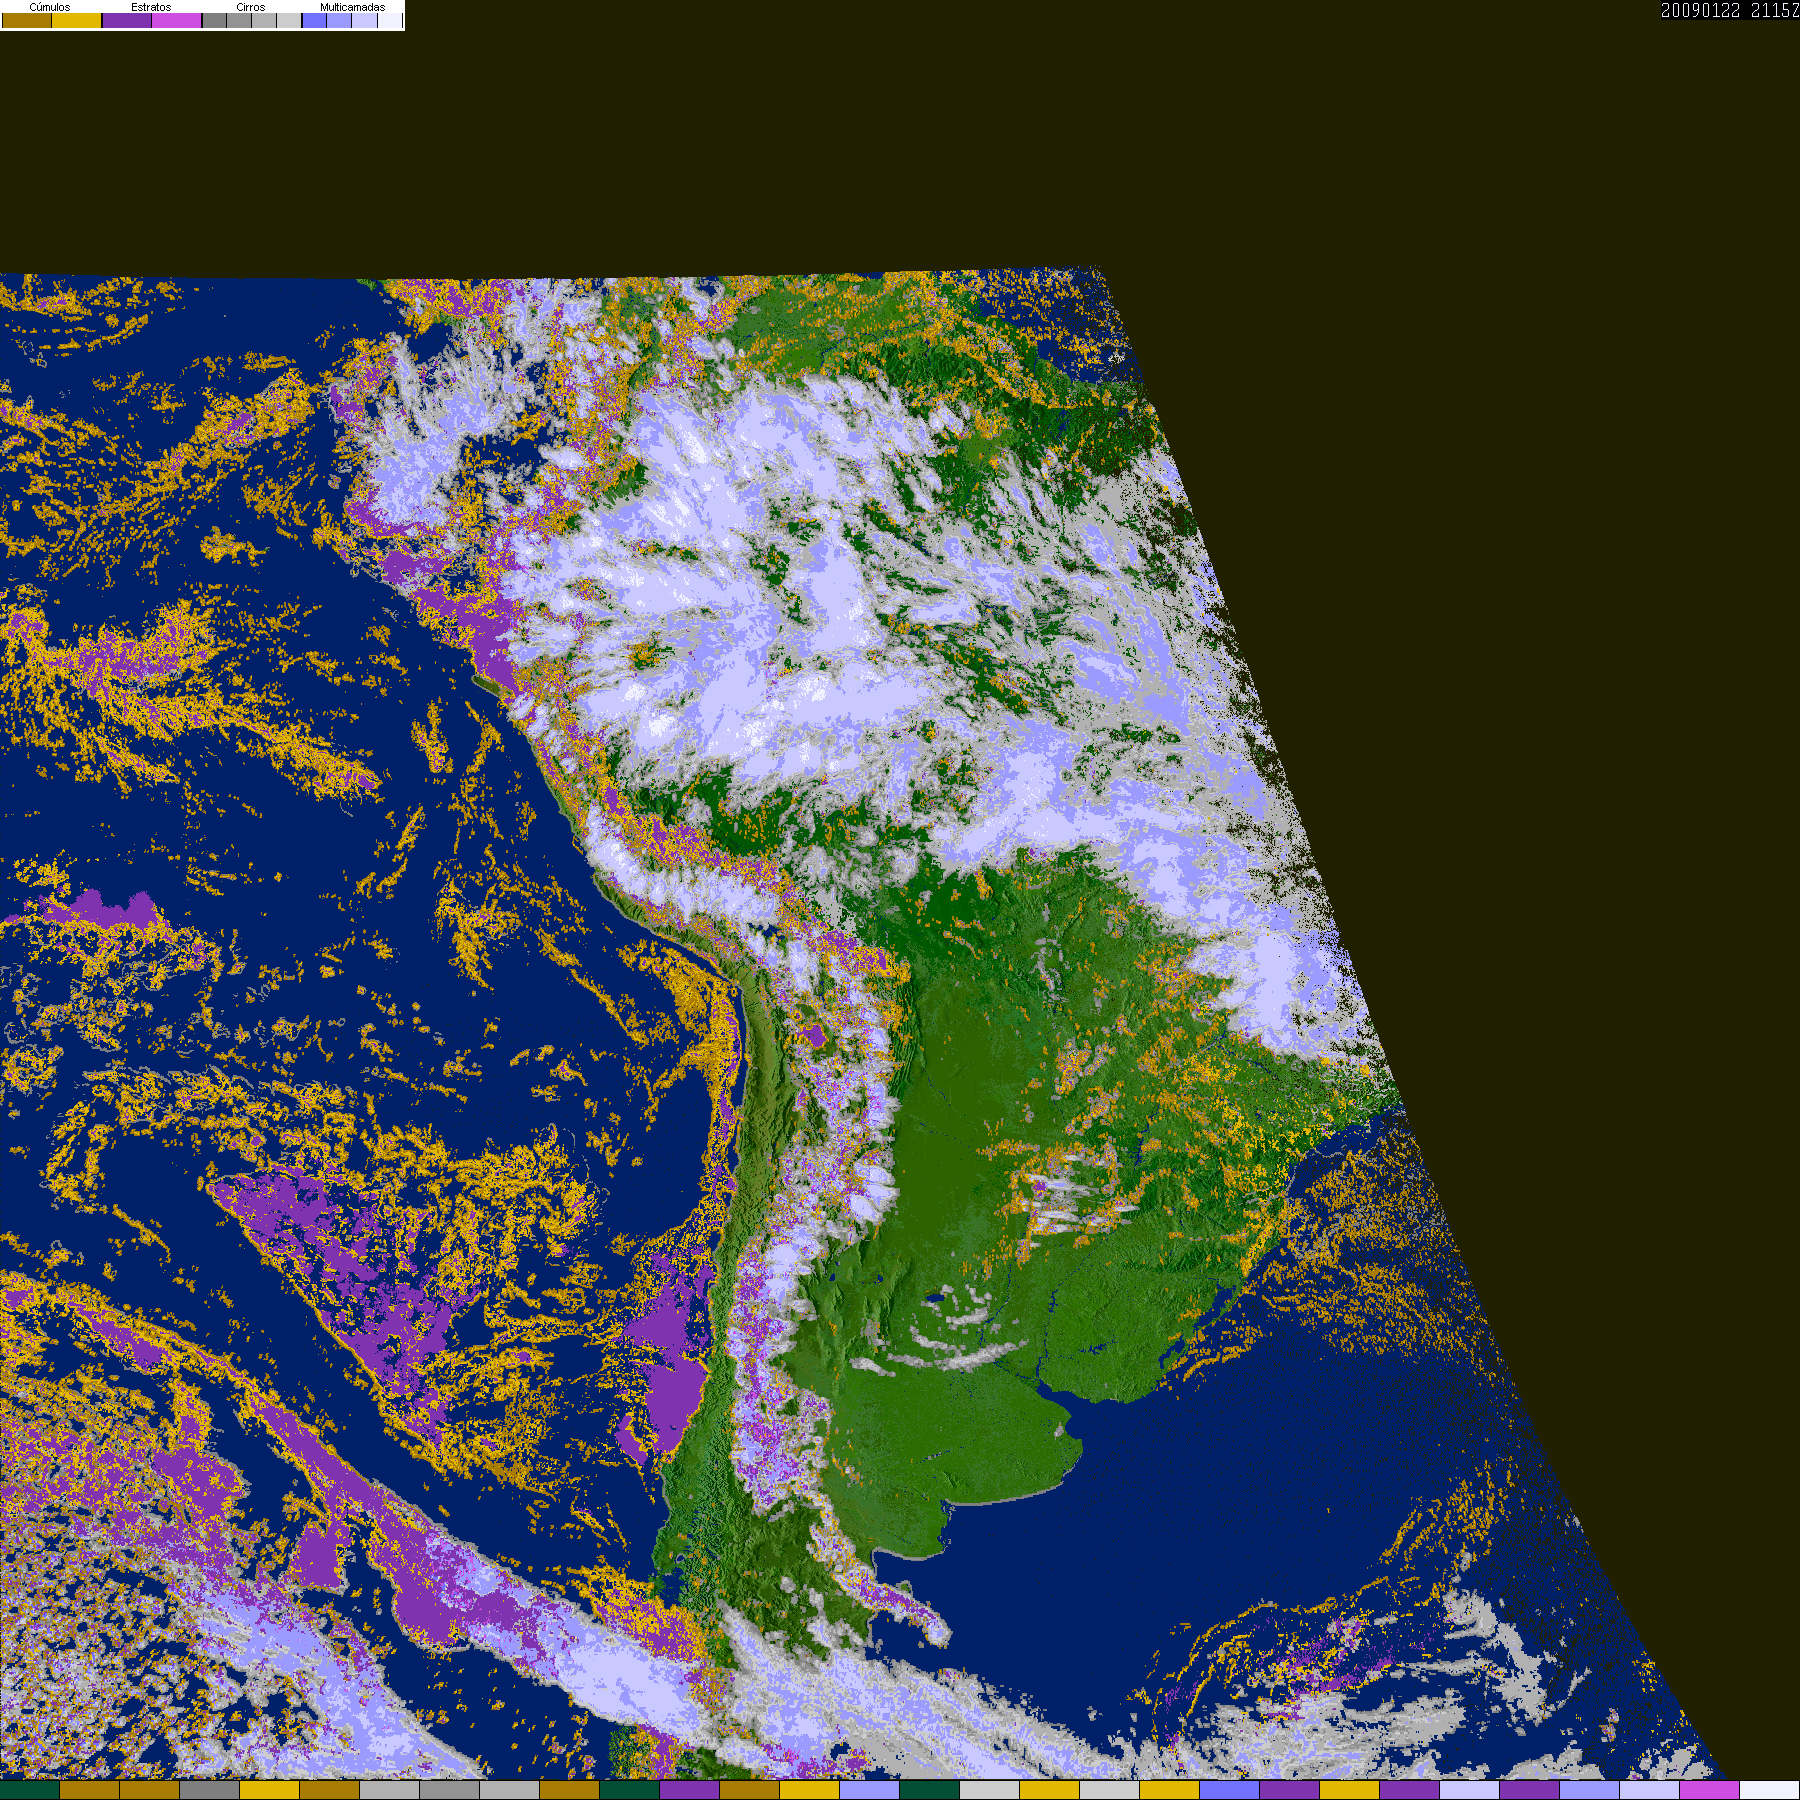Select the dark purple Estratos legend swatch
Screen dimensions: 1800x1800
127,20
